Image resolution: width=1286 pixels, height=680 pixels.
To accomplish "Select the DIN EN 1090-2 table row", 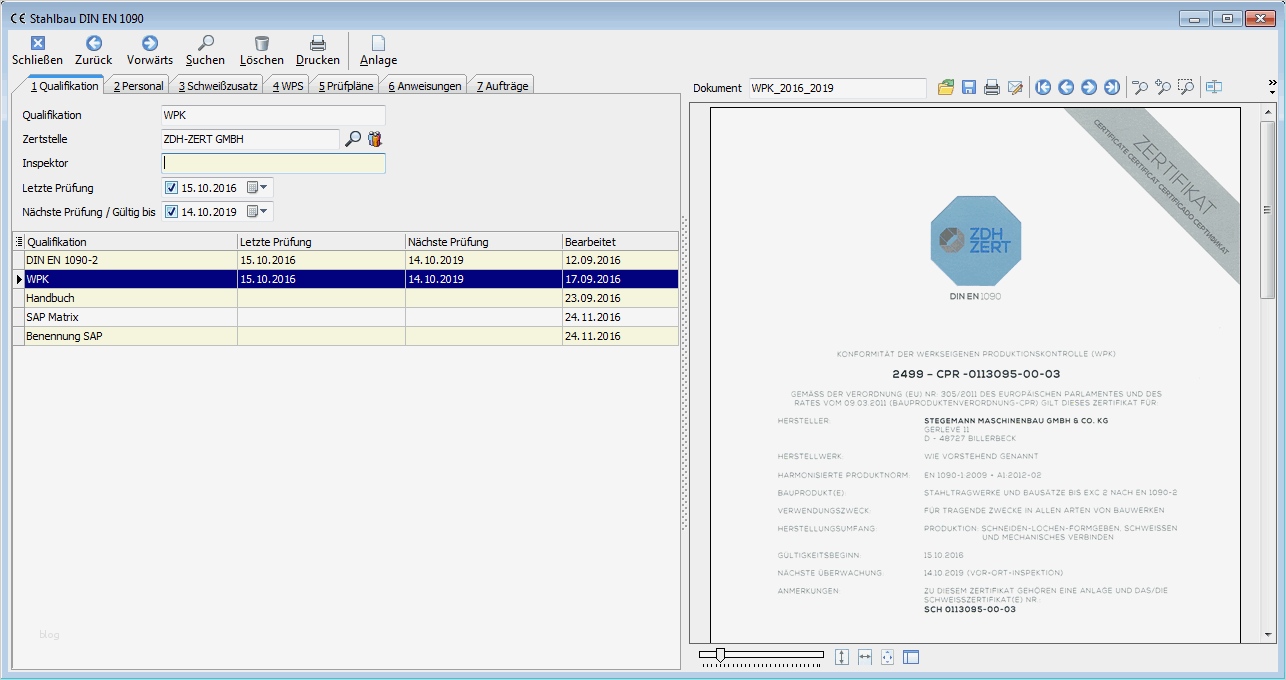I will point(130,260).
